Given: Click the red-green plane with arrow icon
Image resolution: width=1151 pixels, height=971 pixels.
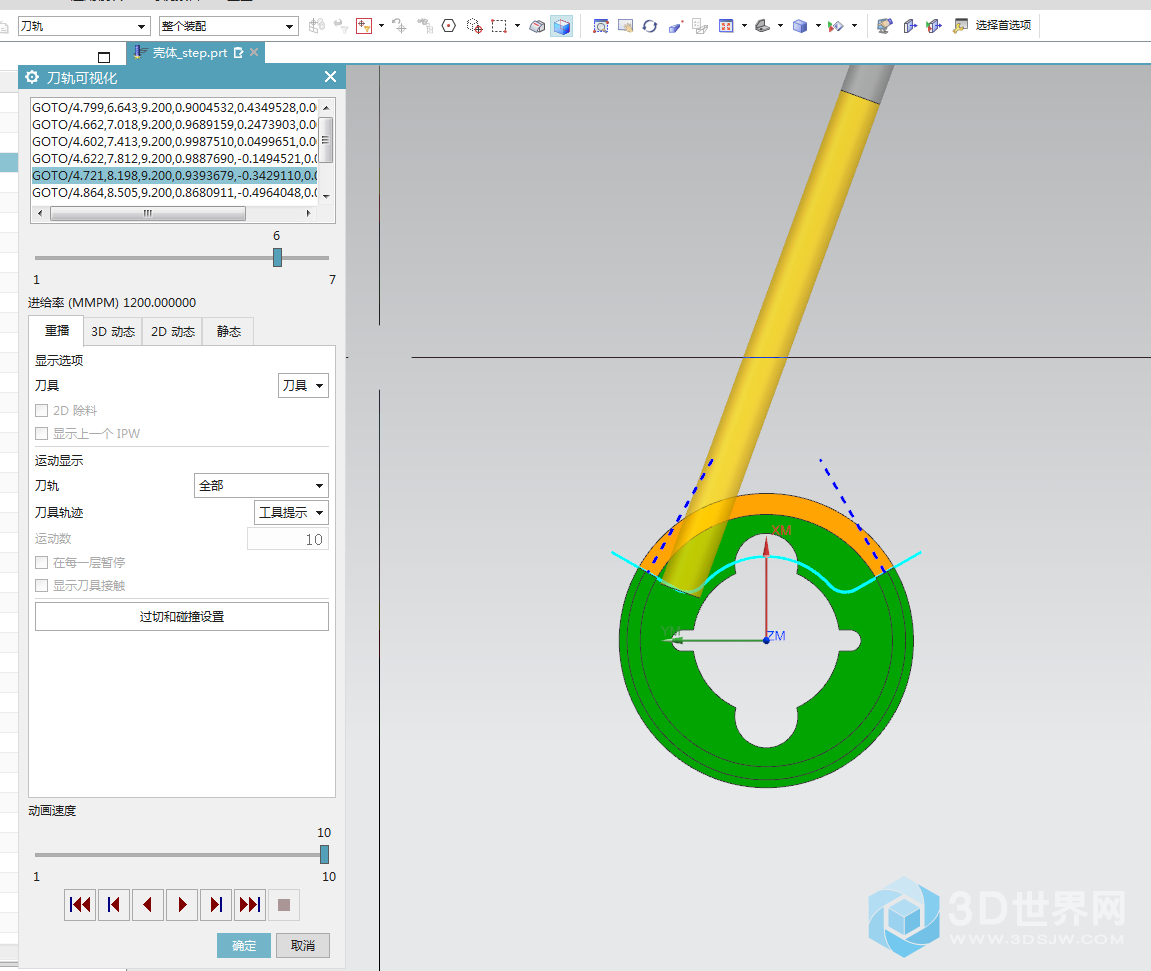Looking at the screenshot, I should click(x=934, y=26).
